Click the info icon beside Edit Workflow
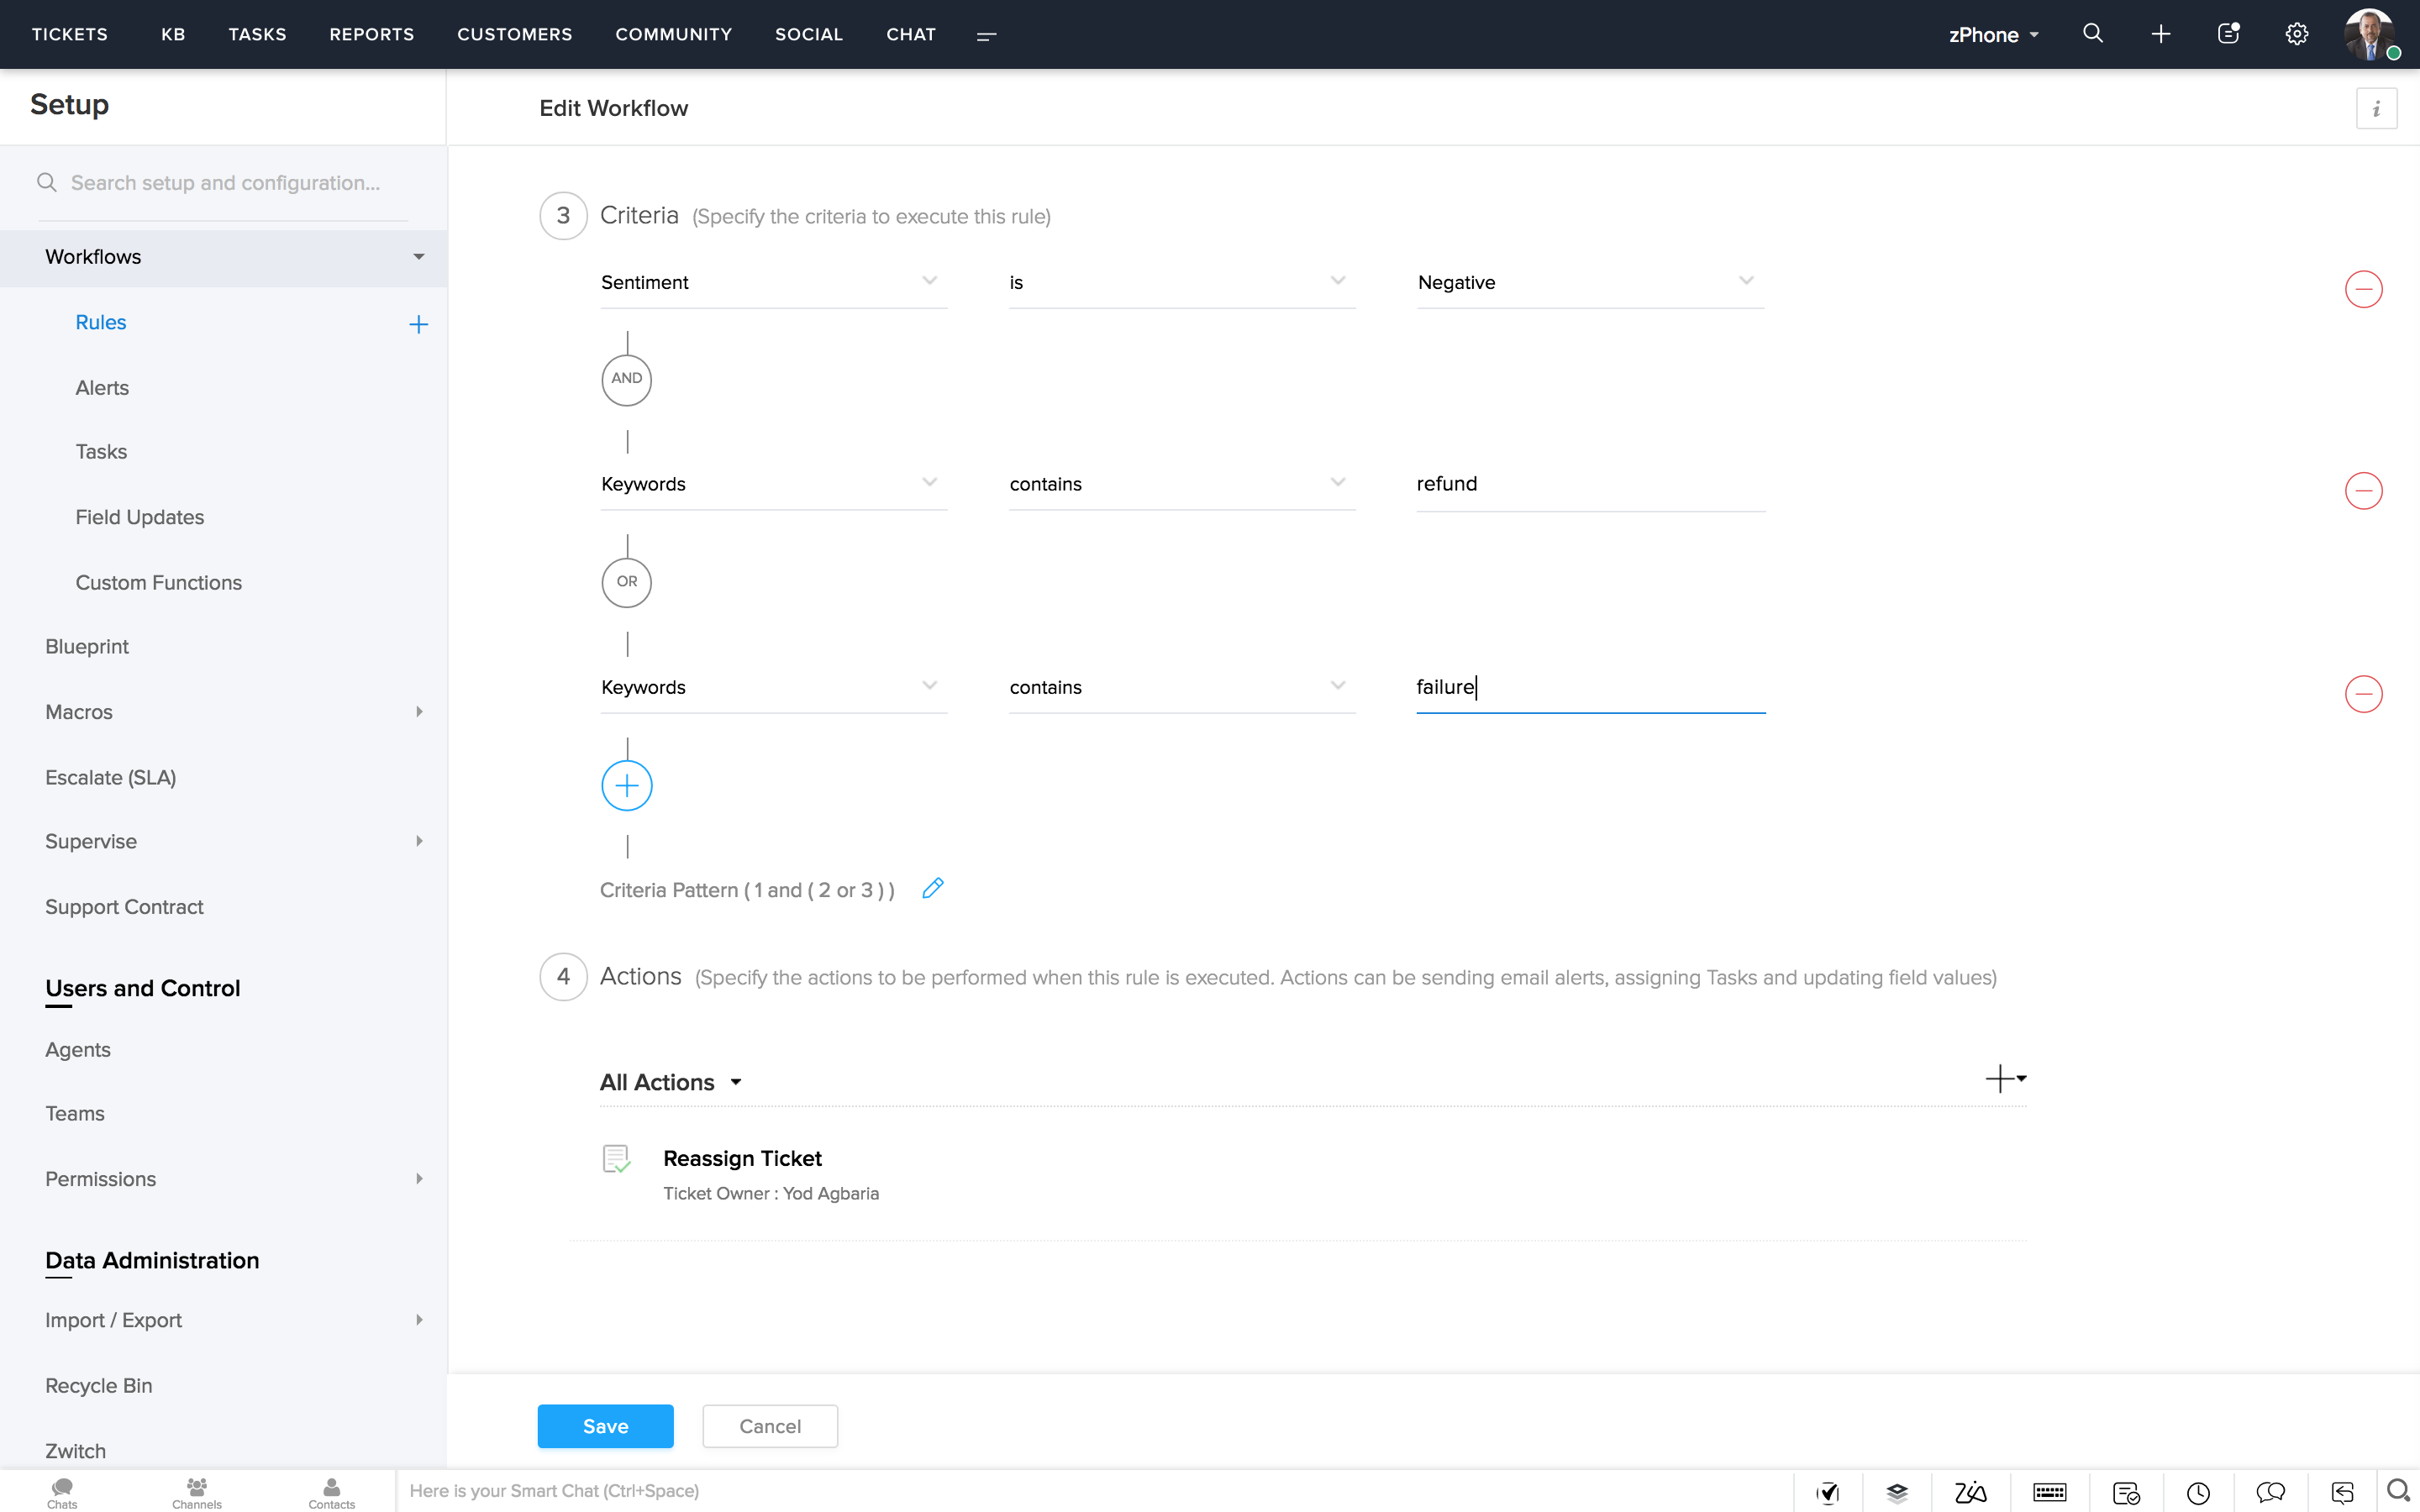The width and height of the screenshot is (2420, 1512). click(x=2376, y=108)
